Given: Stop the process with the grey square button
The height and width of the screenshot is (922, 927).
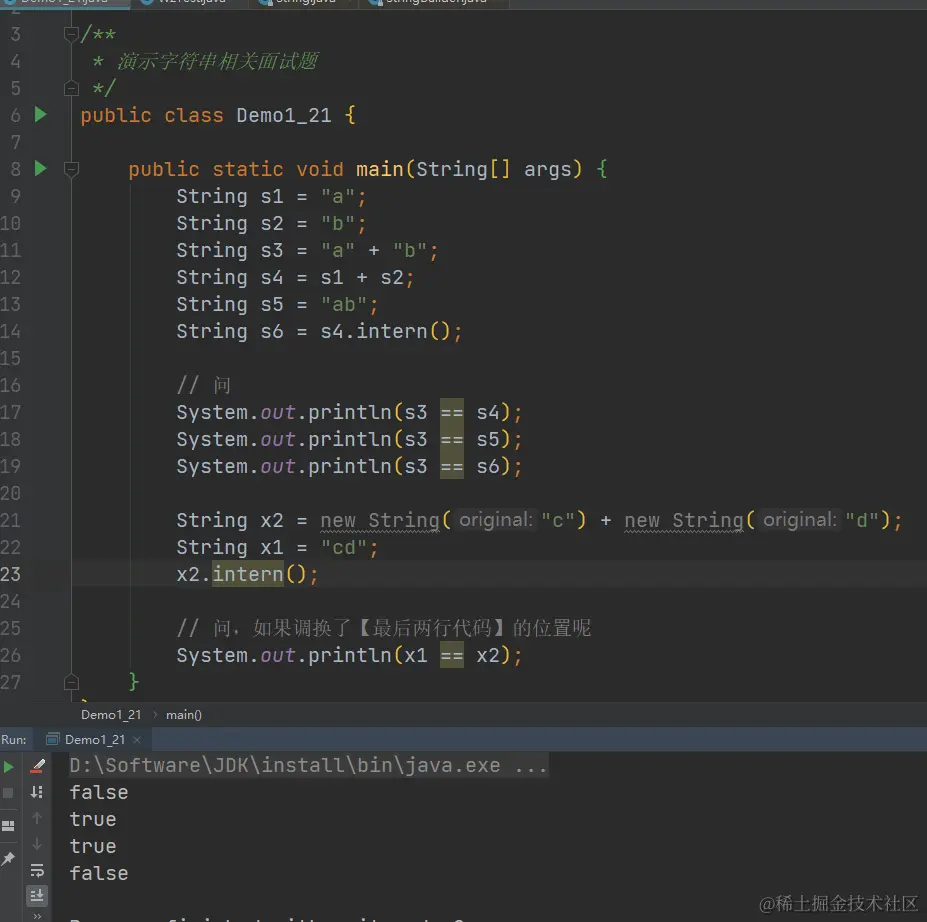Looking at the screenshot, I should pos(8,793).
